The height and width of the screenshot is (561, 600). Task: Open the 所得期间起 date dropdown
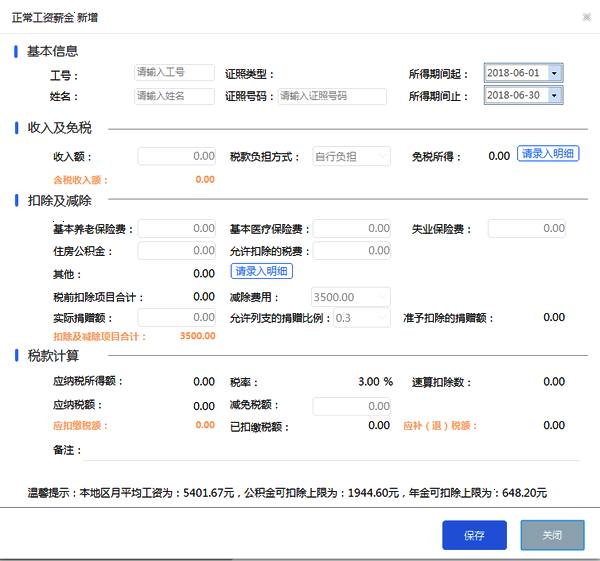(555, 73)
